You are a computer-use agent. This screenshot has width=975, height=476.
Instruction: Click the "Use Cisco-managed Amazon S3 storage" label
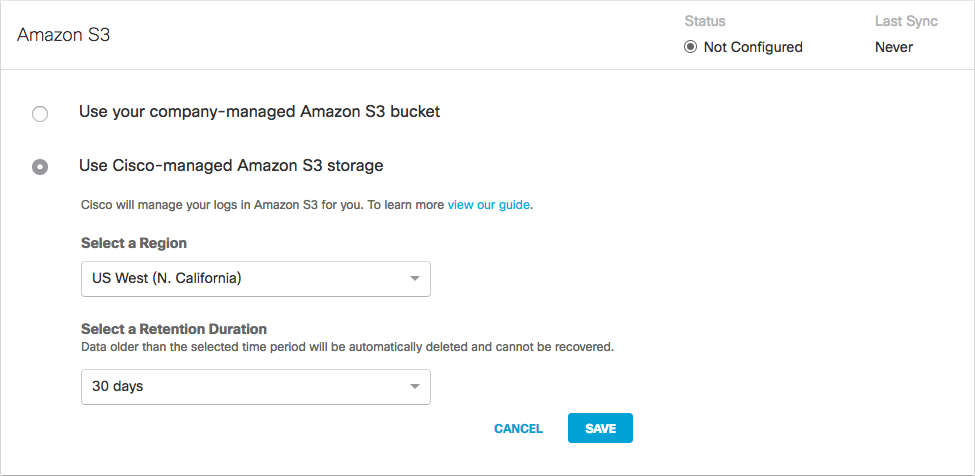(x=231, y=165)
